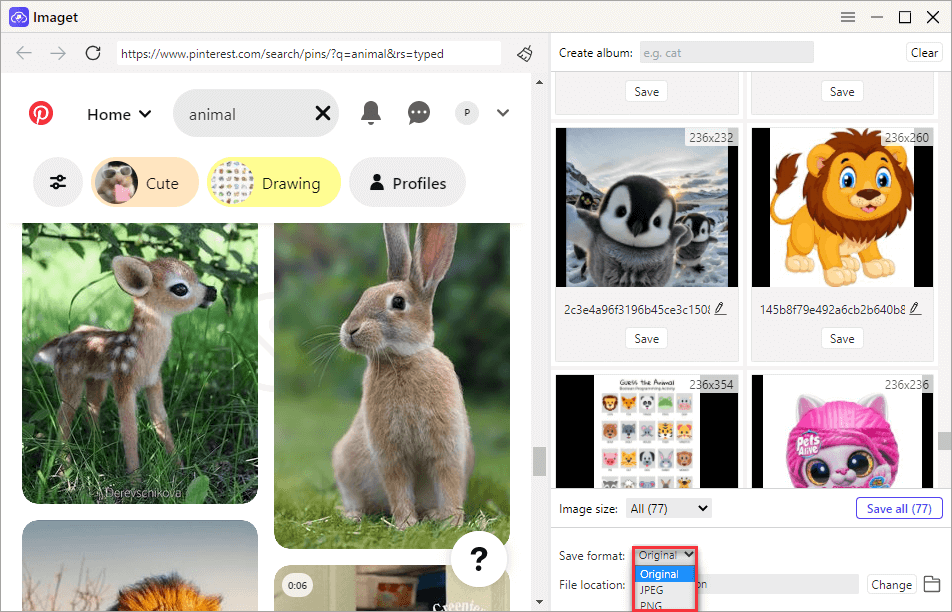The width and height of the screenshot is (952, 612).
Task: Click the broom clean icon
Action: [x=525, y=53]
